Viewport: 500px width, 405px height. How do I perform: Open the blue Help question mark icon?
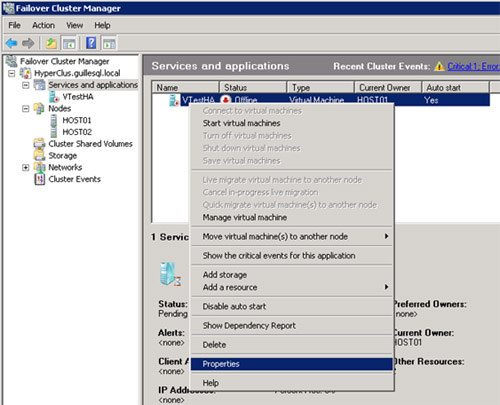91,43
